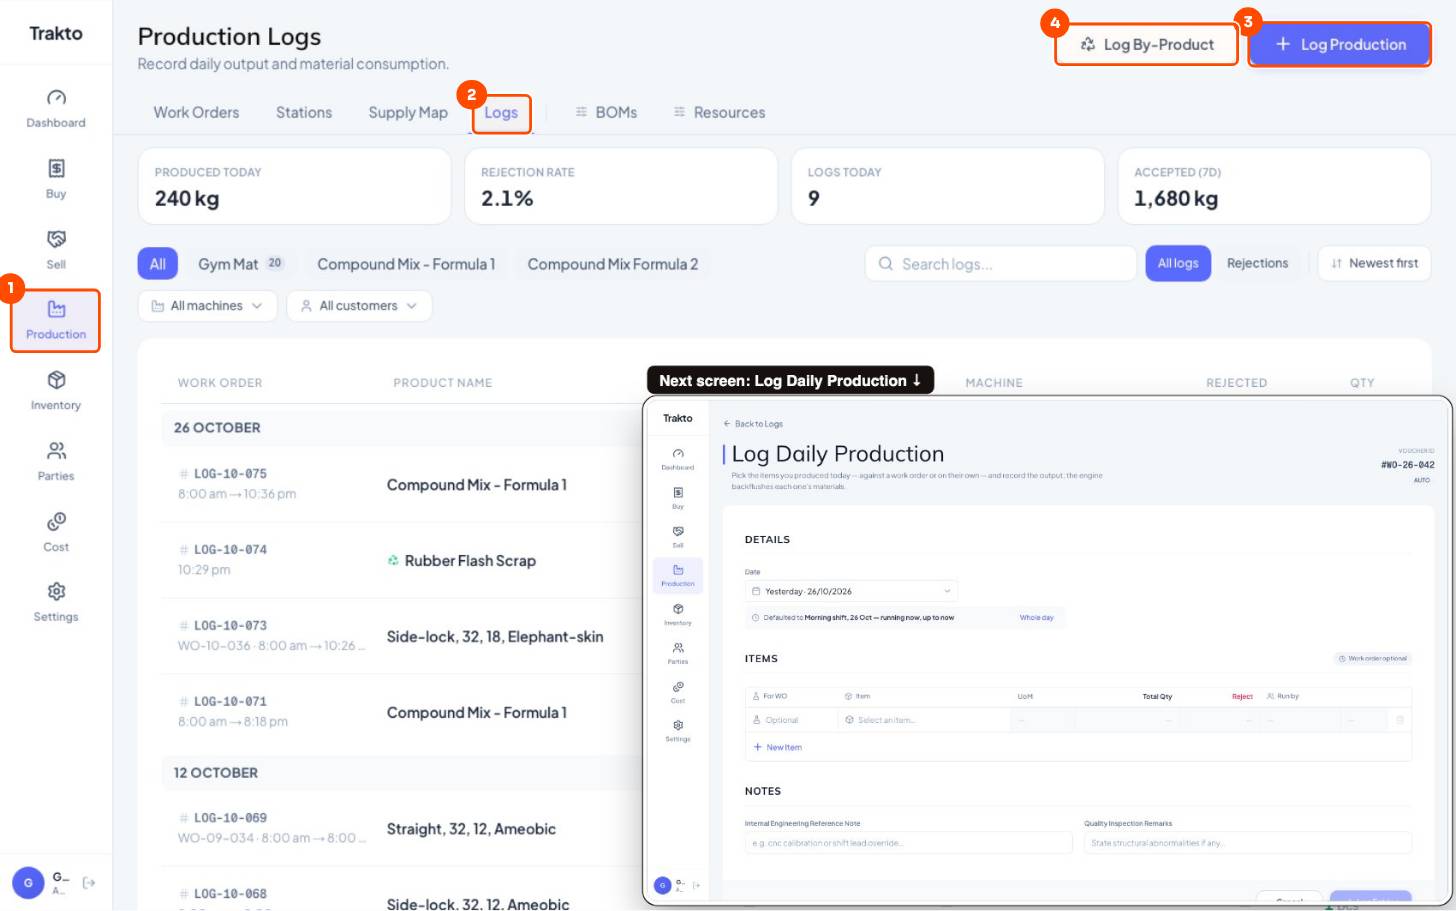Go to the Supply Map tab

point(408,112)
